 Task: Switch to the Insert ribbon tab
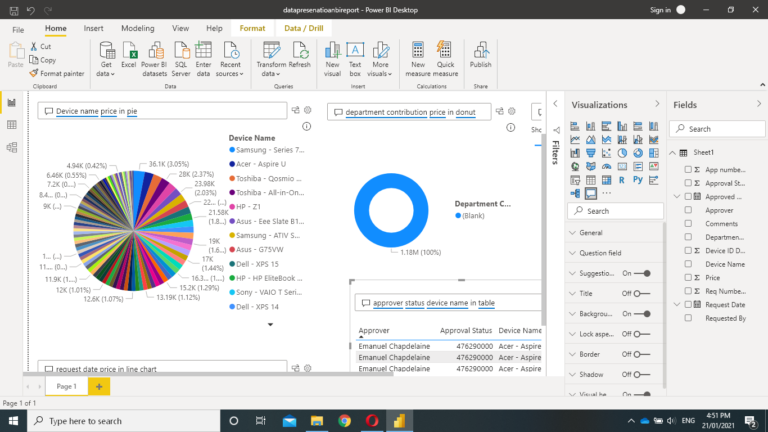[x=93, y=28]
